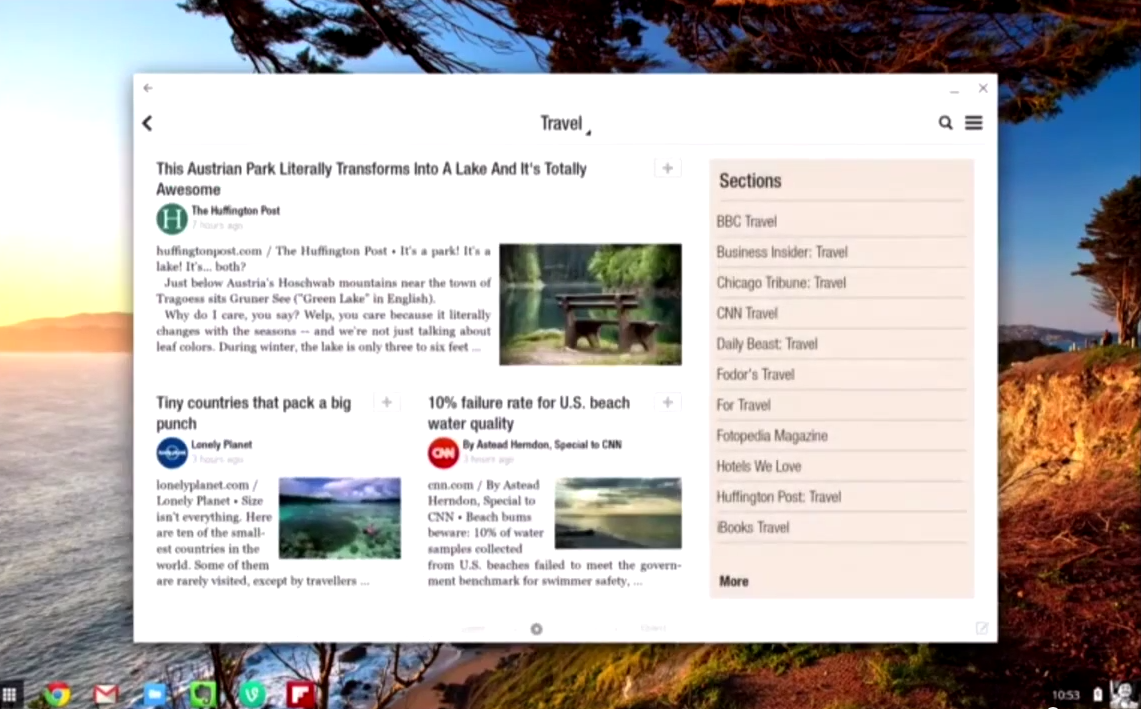This screenshot has width=1141, height=709.
Task: Open Tiny countries that pack a big punch
Action: coord(253,413)
